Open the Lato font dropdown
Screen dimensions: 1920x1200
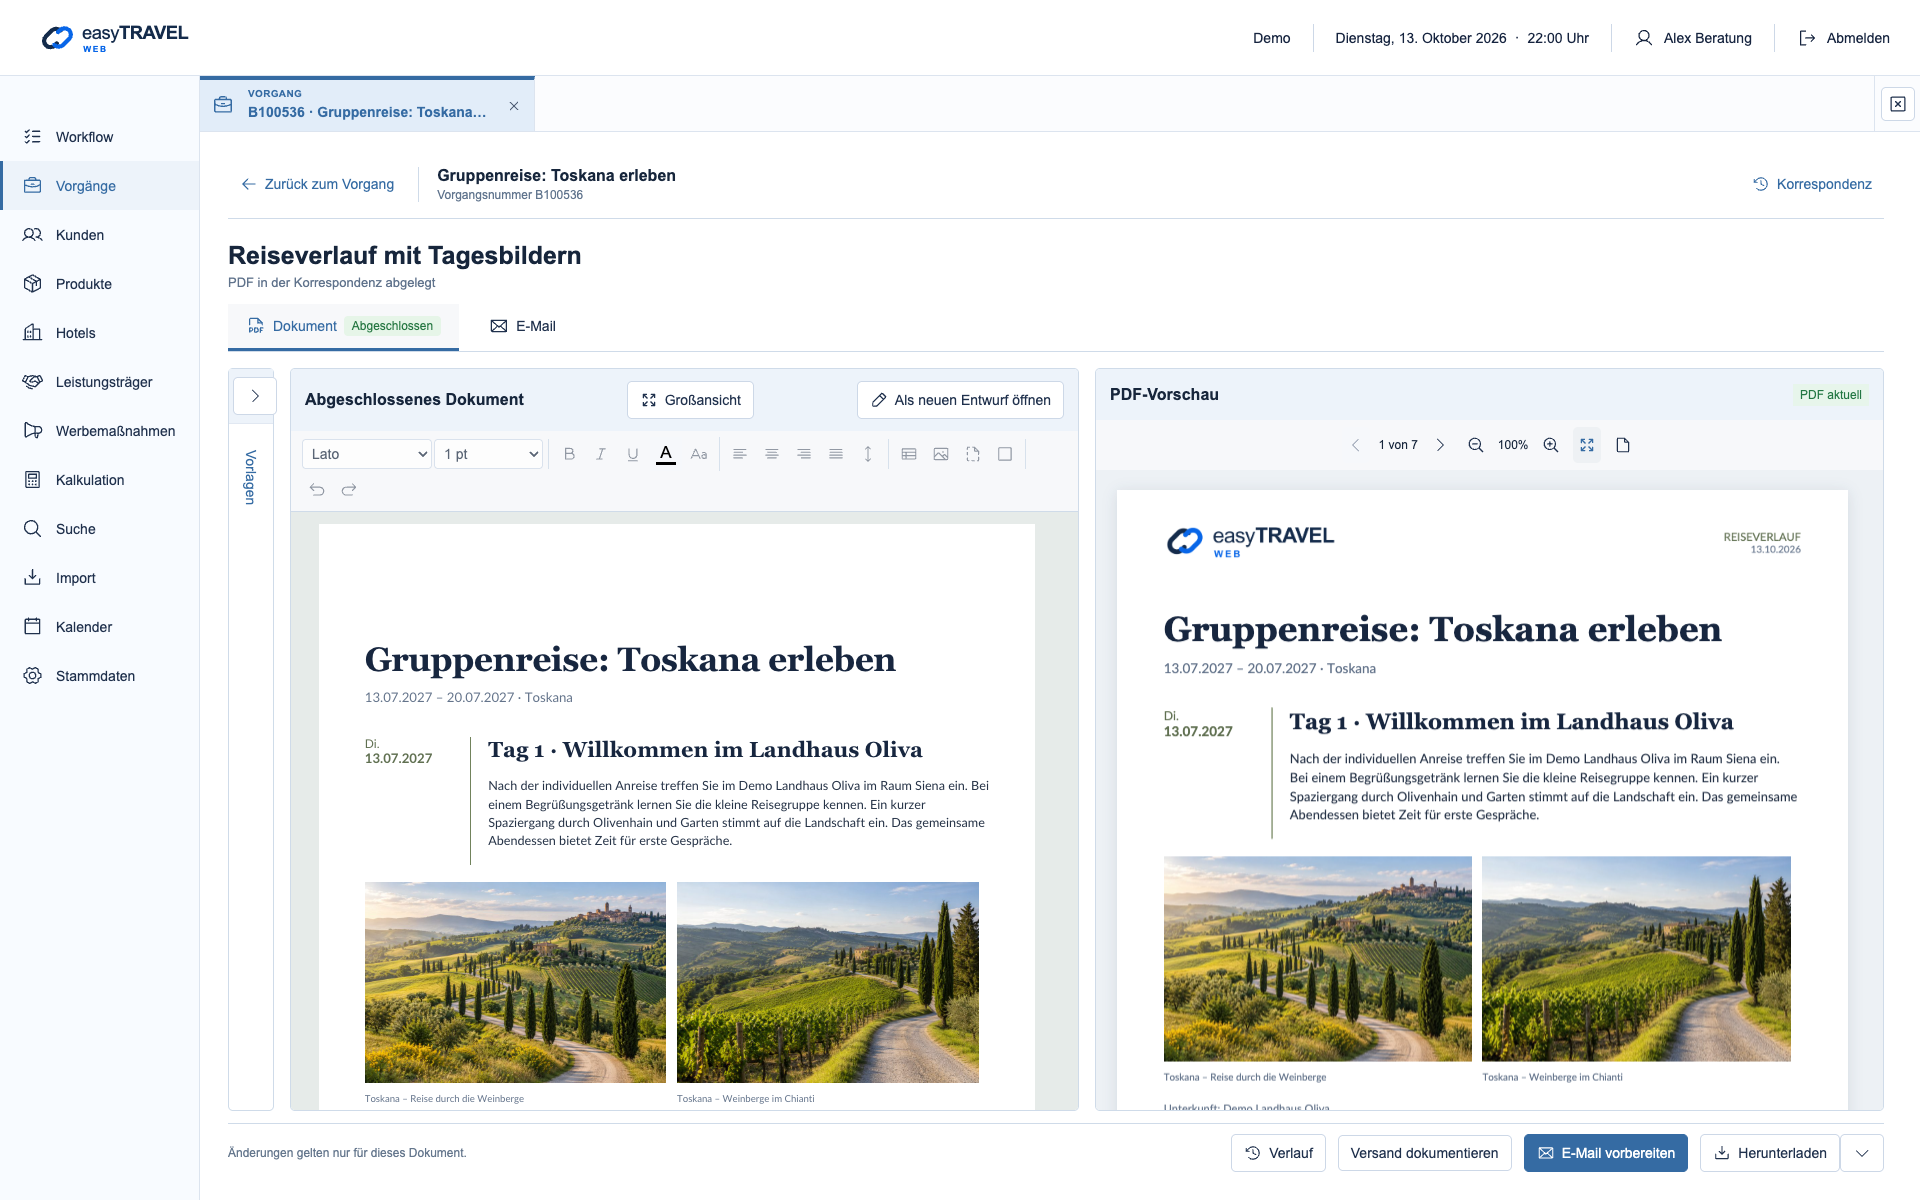coord(367,454)
